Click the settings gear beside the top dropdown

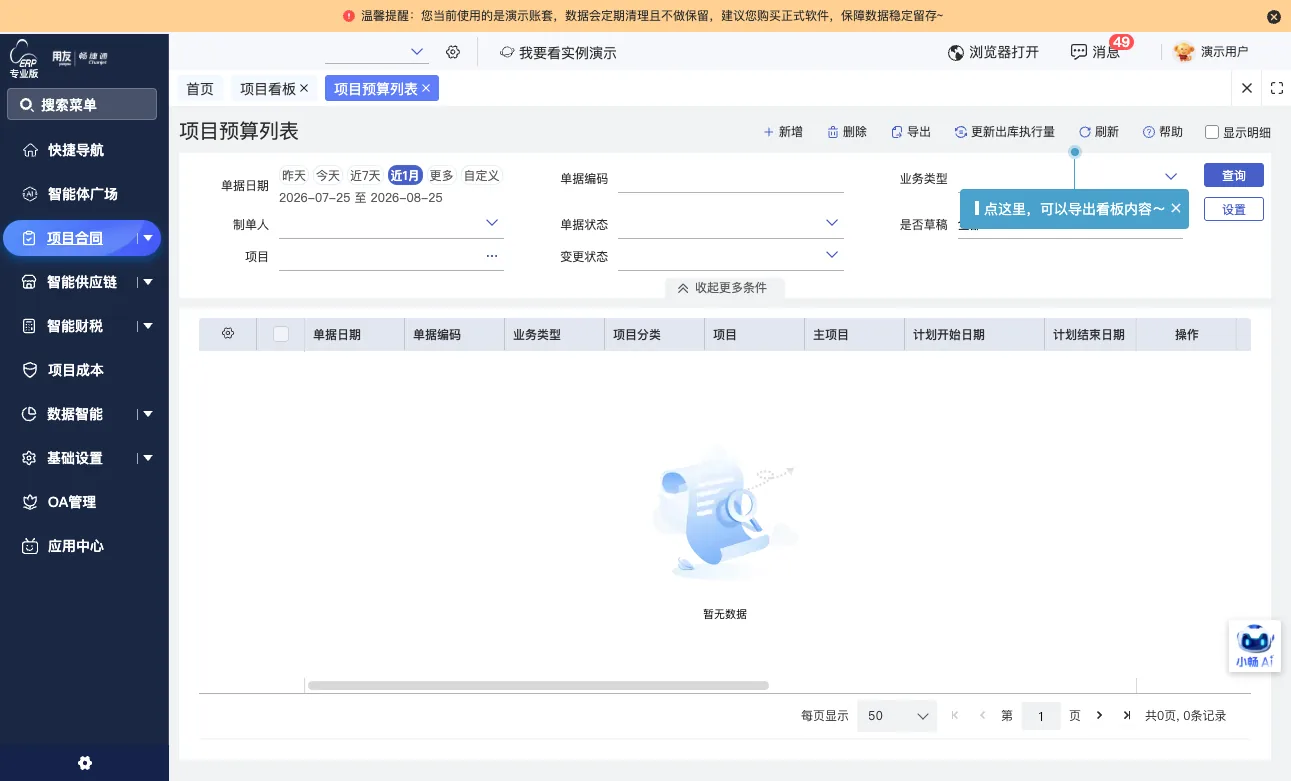click(x=453, y=52)
